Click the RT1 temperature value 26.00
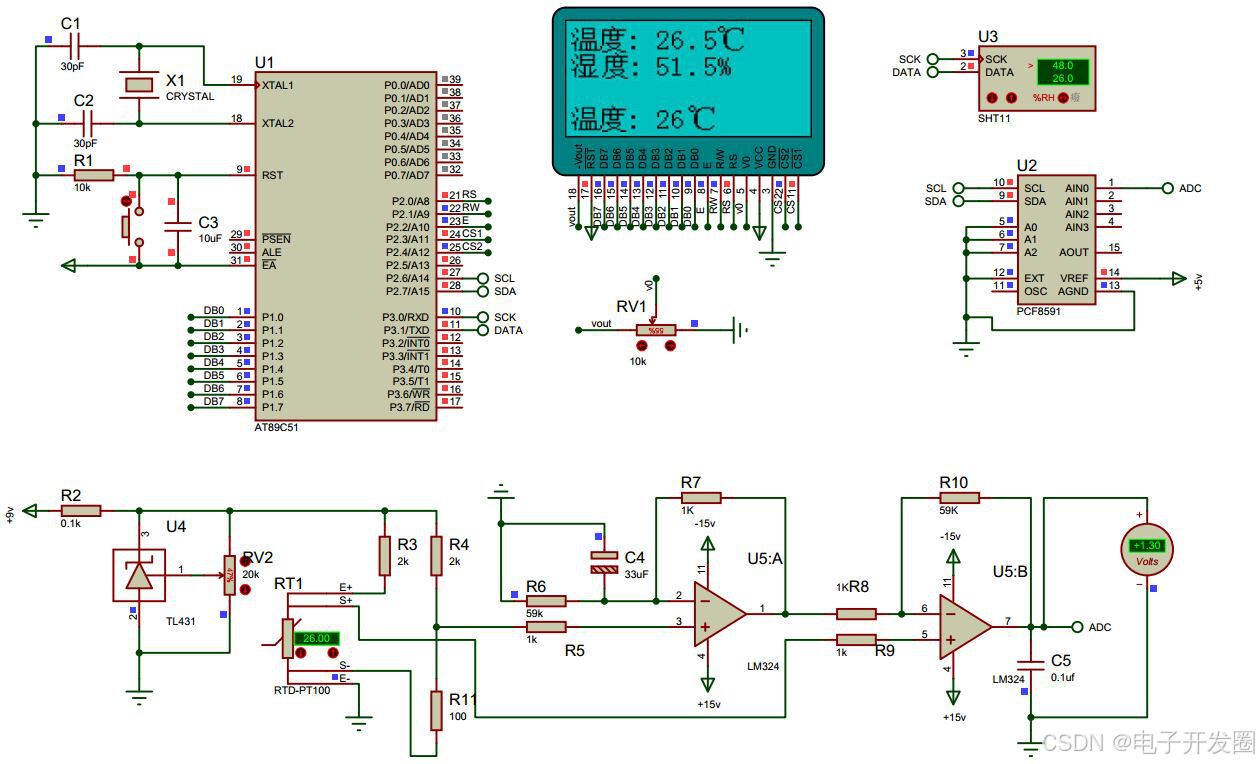Viewport: 1260px width, 764px height. coord(317,638)
